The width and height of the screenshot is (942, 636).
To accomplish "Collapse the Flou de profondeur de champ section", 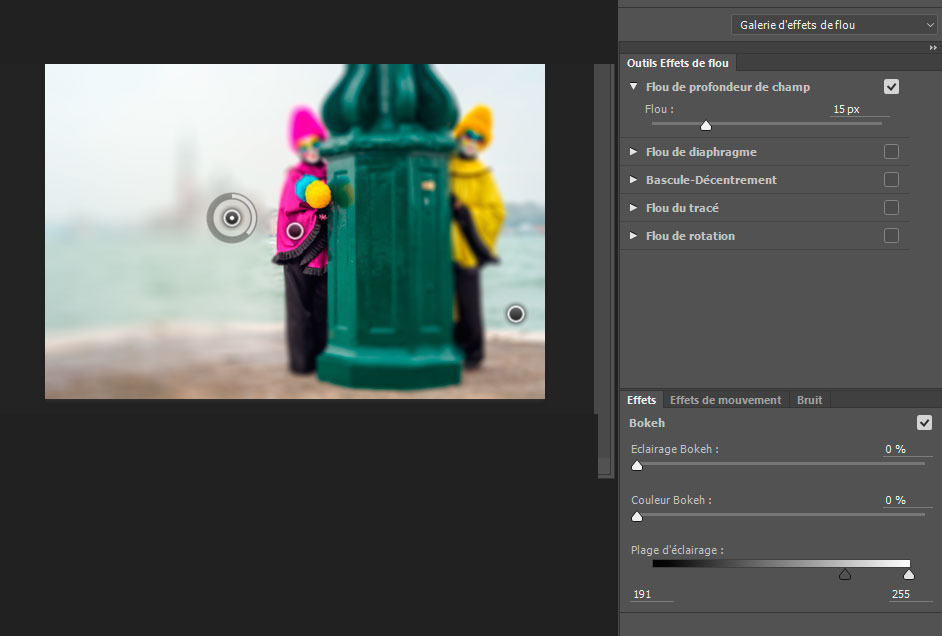I will click(634, 87).
